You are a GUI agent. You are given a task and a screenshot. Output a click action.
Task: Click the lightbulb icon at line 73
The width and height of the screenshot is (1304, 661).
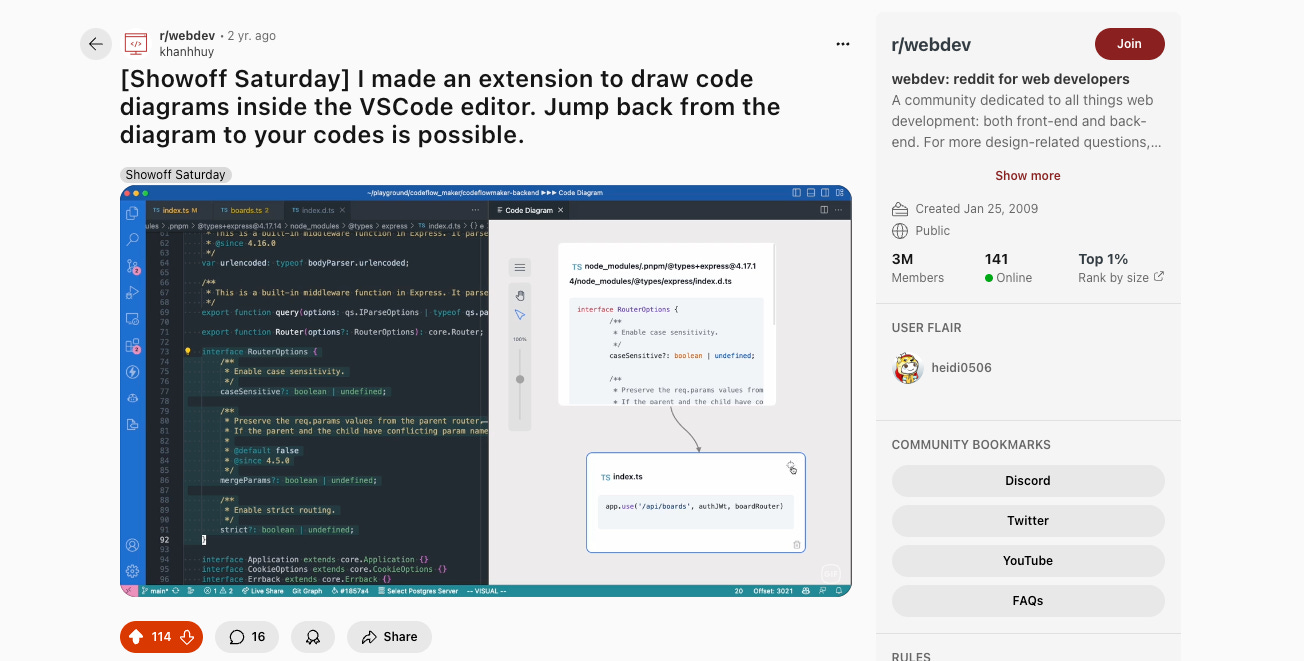(x=188, y=352)
